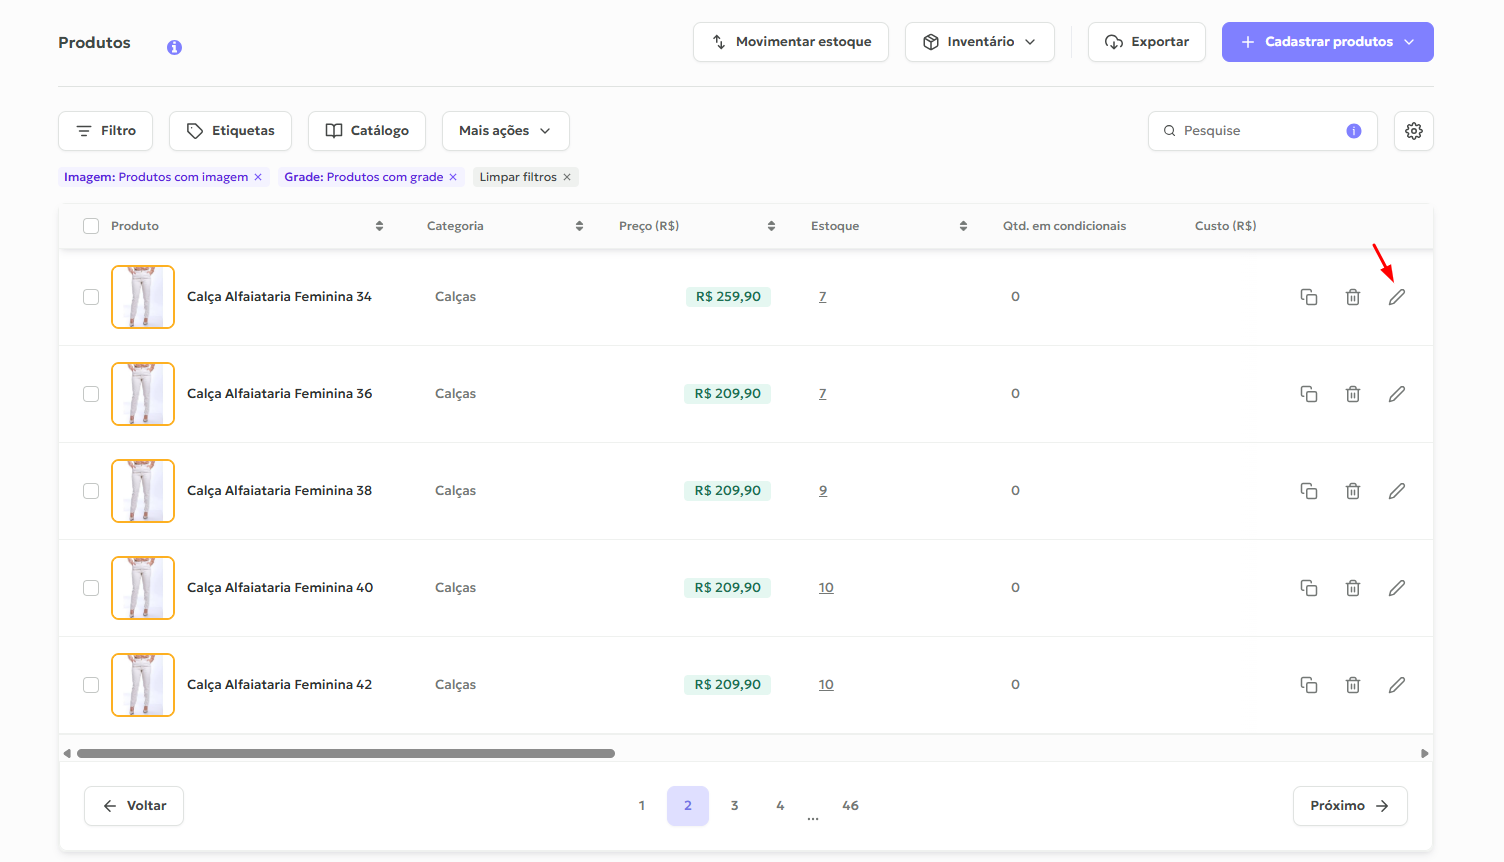Toggle the select-all checkbox in table header
The image size is (1504, 862).
(x=91, y=226)
